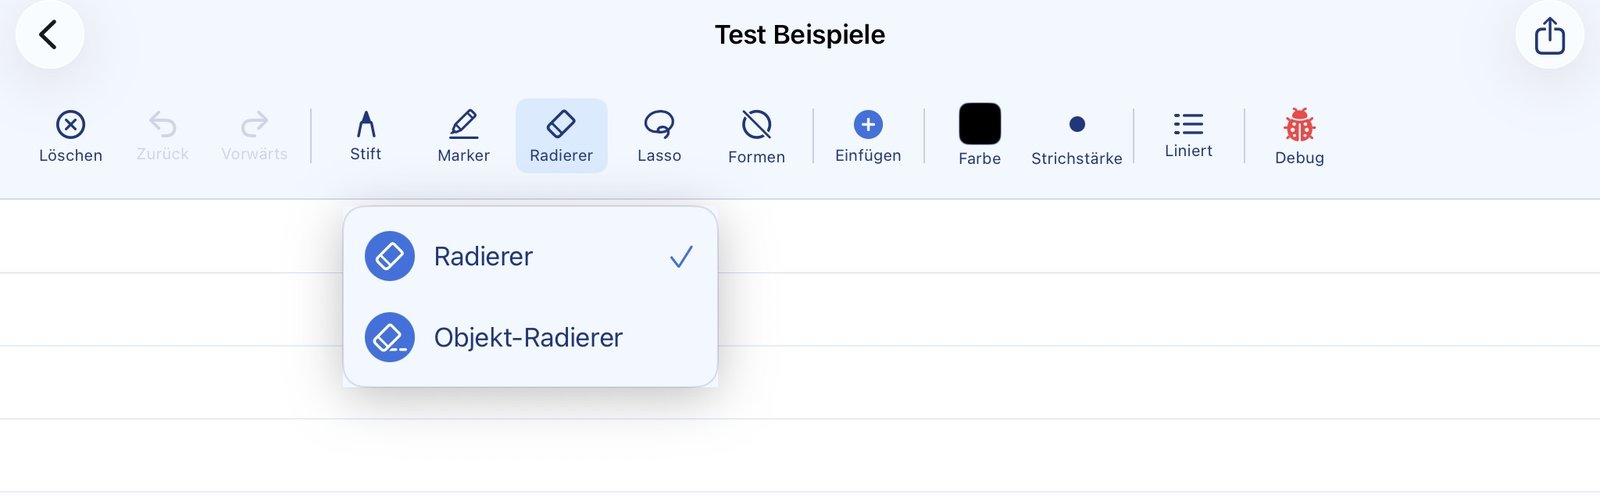
Task: Open the share sheet icon
Action: pyautogui.click(x=1549, y=35)
